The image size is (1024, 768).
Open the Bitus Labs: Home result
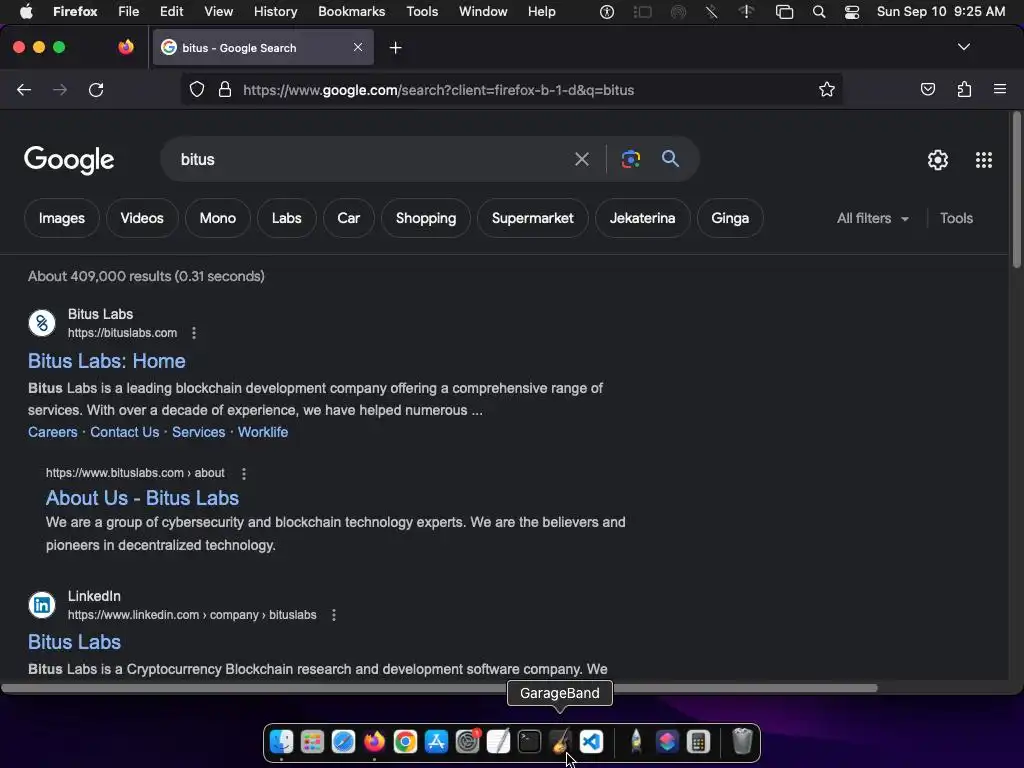[x=106, y=361]
